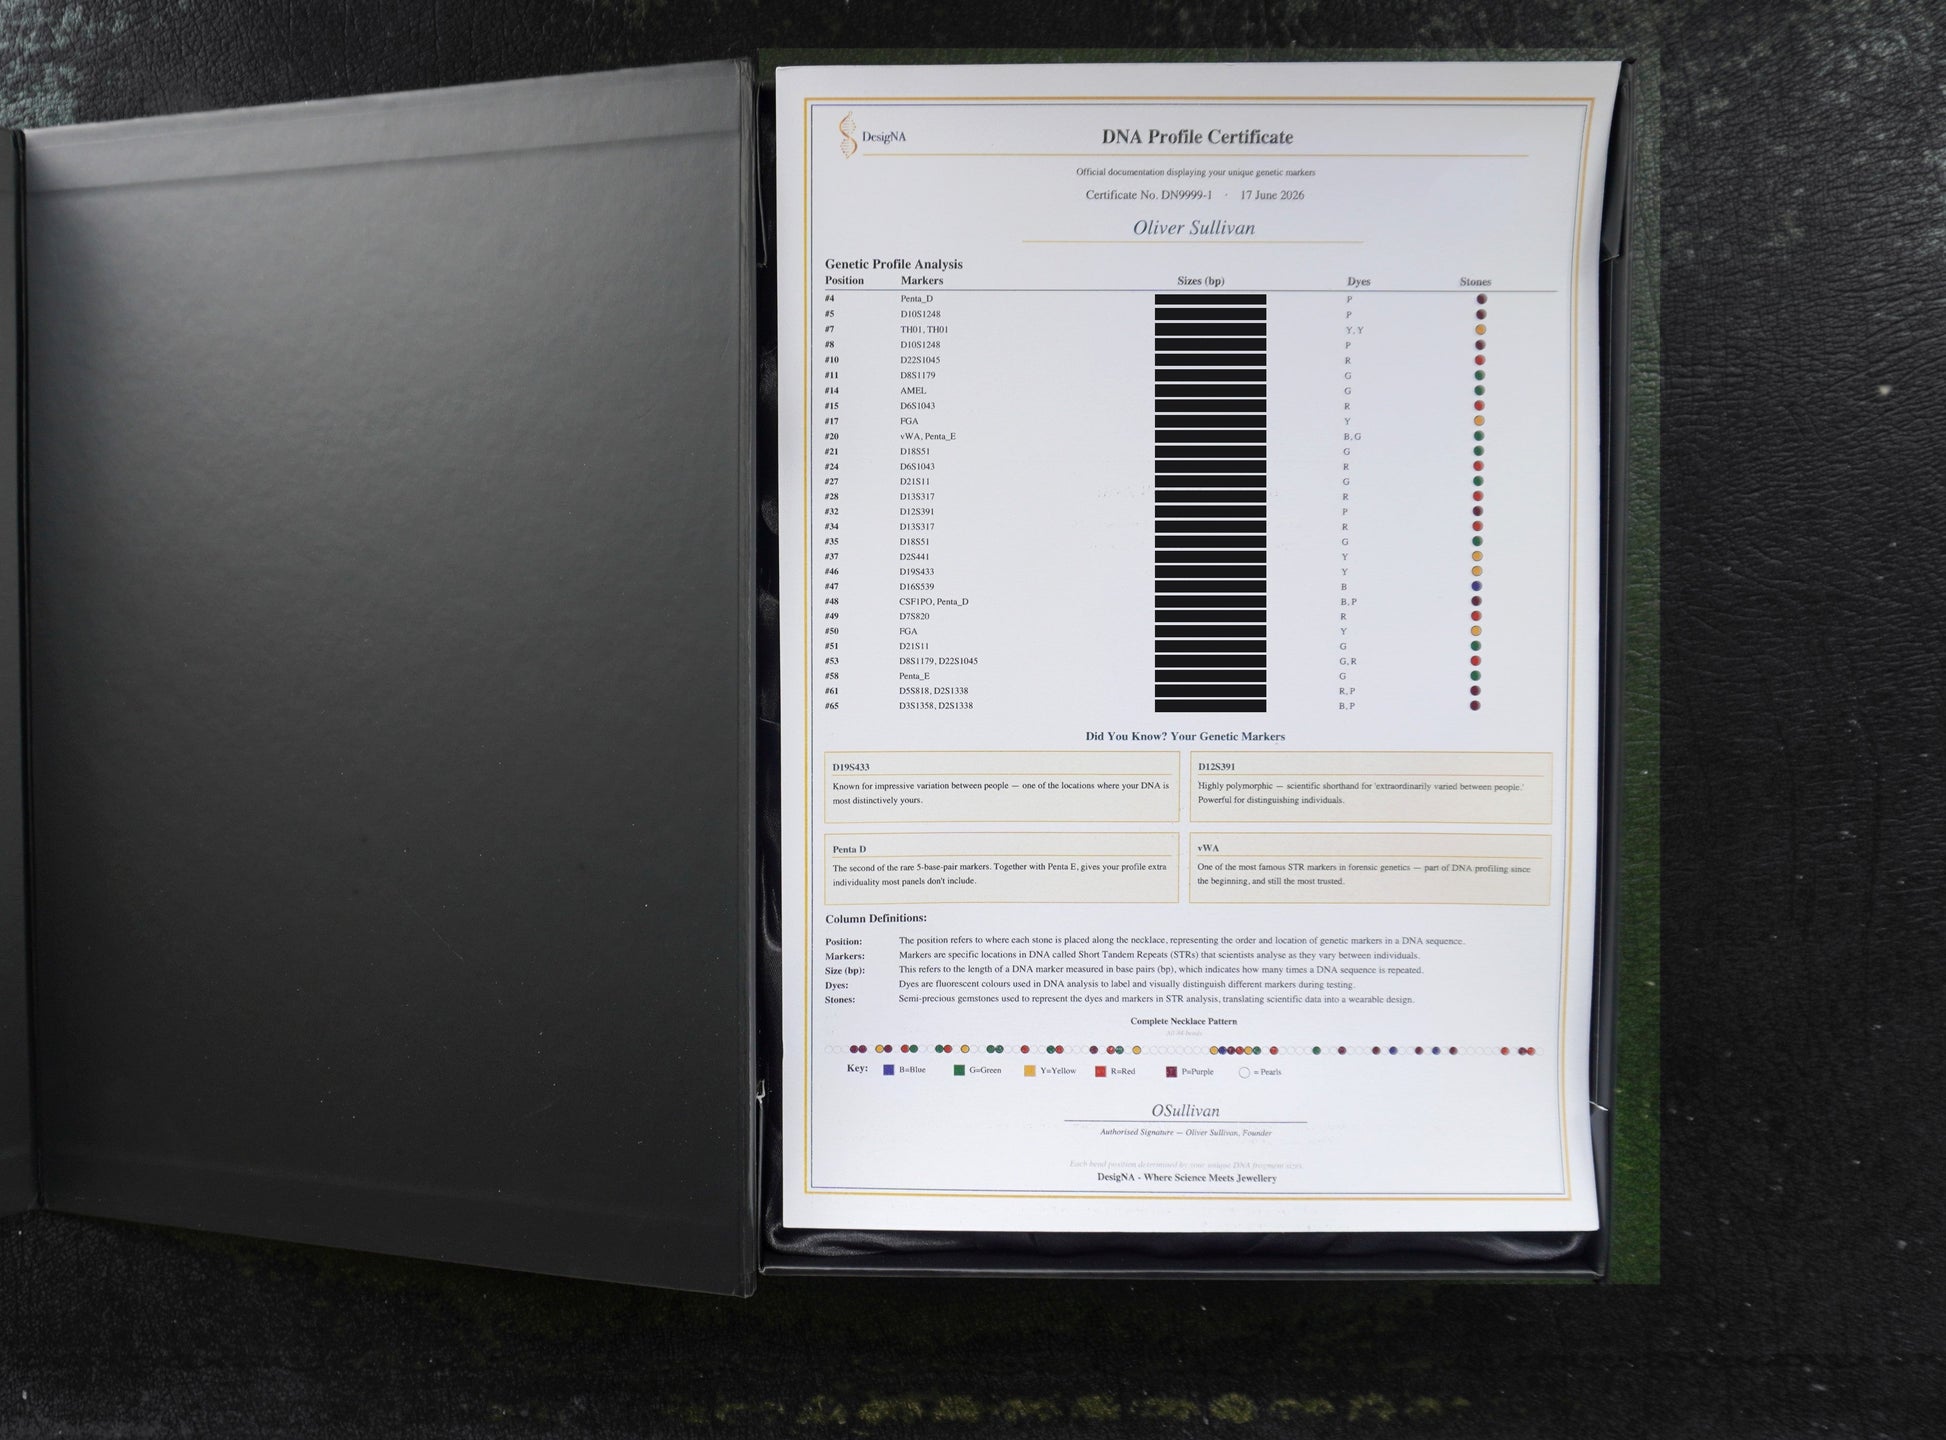Click "CSF1PO, Penta_D" in row #48
The height and width of the screenshot is (1440, 1946).
tap(933, 601)
